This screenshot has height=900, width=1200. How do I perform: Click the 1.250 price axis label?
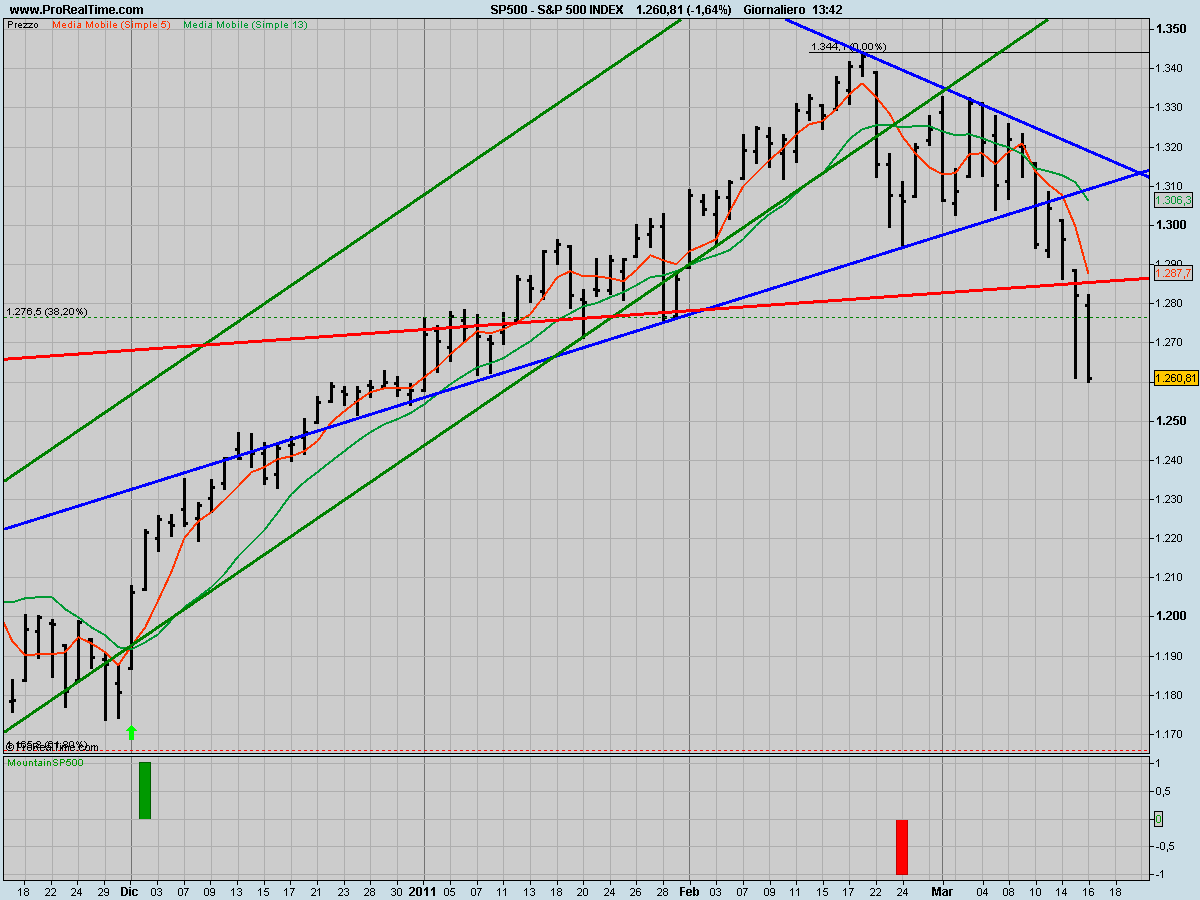tap(1171, 421)
